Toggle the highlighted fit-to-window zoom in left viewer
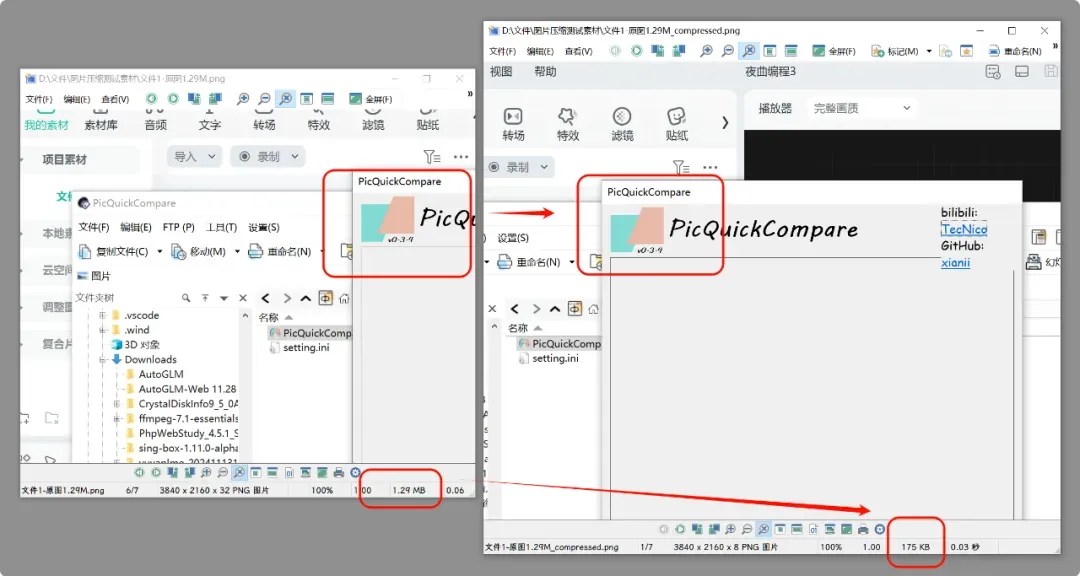 (x=285, y=99)
